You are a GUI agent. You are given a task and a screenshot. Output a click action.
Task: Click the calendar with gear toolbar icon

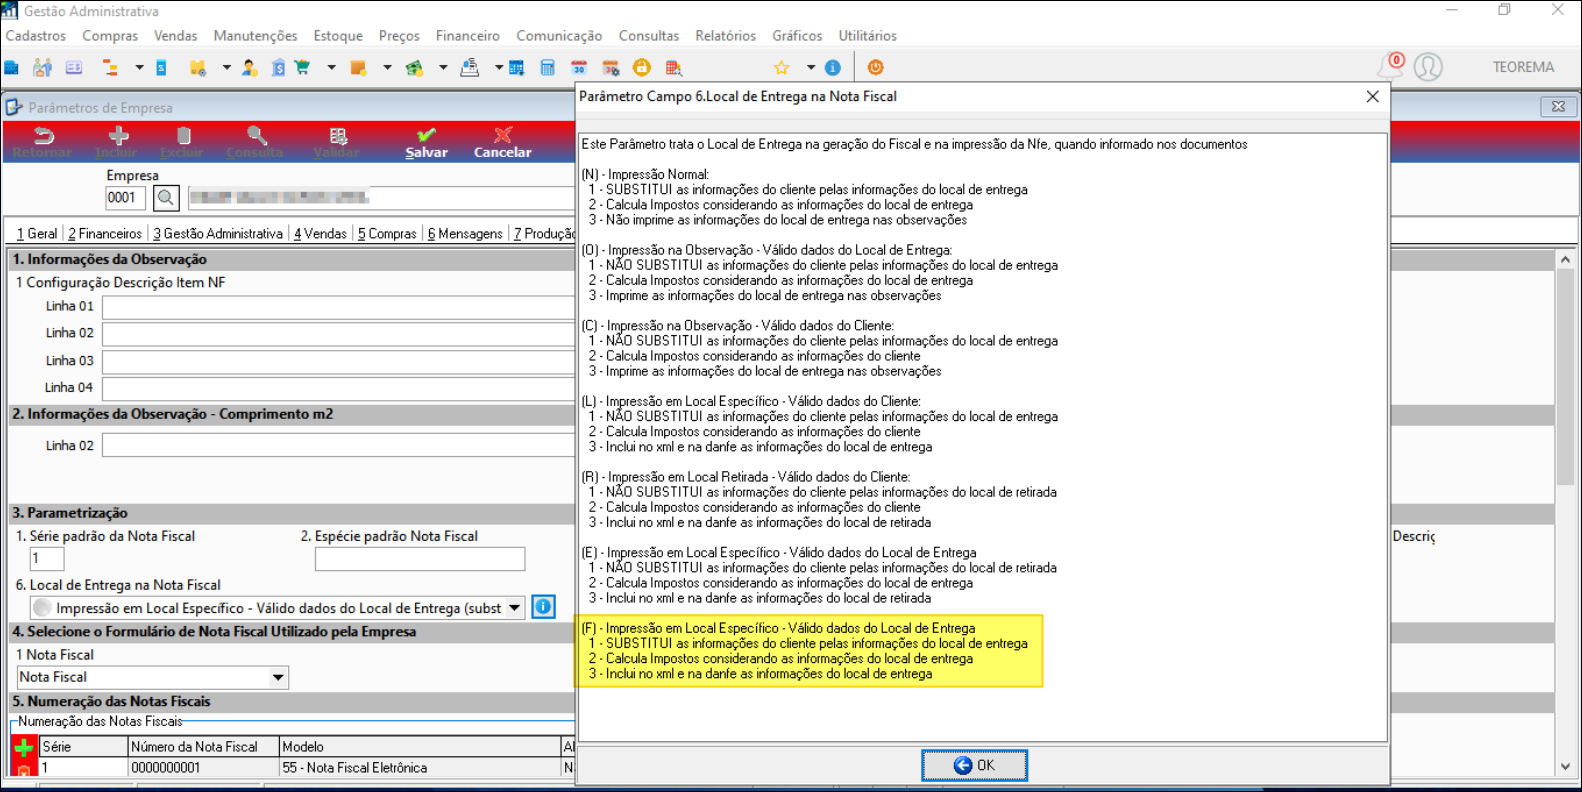pyautogui.click(x=610, y=68)
